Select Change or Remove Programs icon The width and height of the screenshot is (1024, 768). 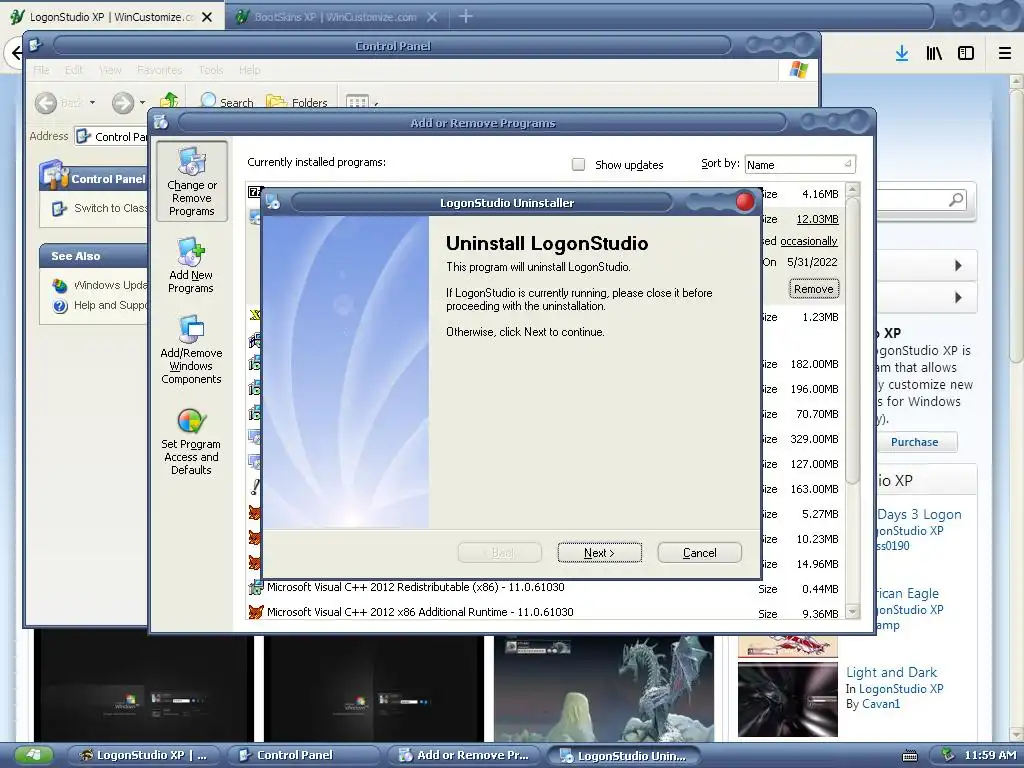tap(191, 182)
